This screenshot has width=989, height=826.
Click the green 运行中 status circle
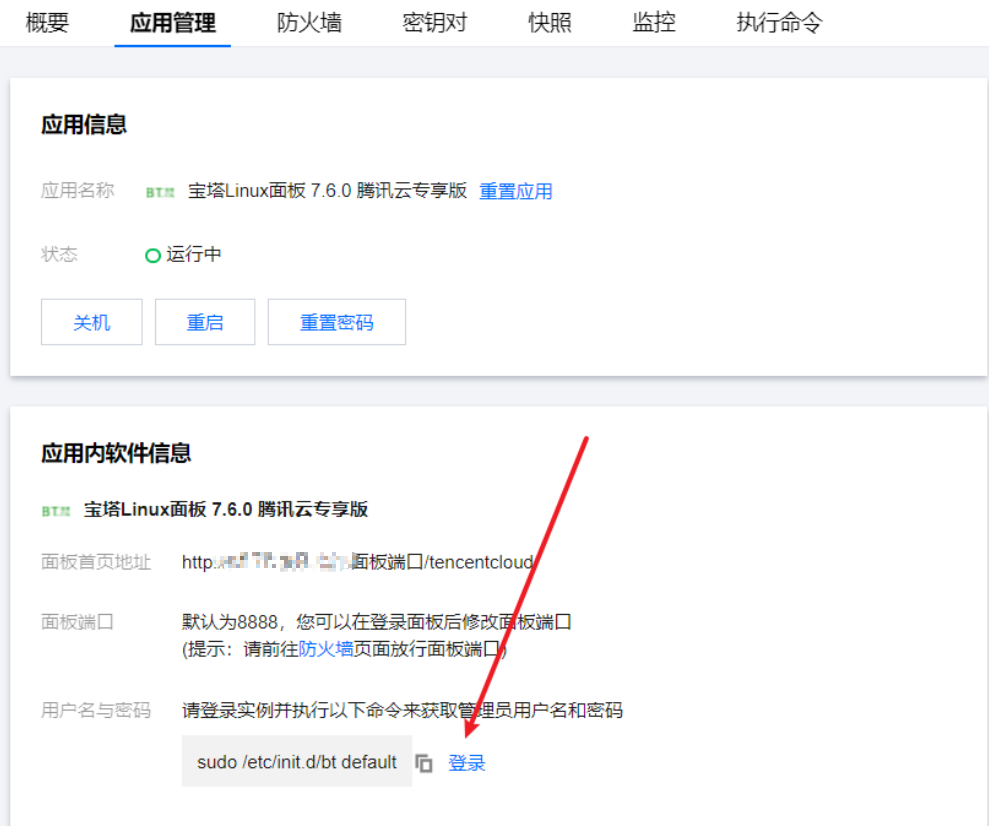[153, 255]
